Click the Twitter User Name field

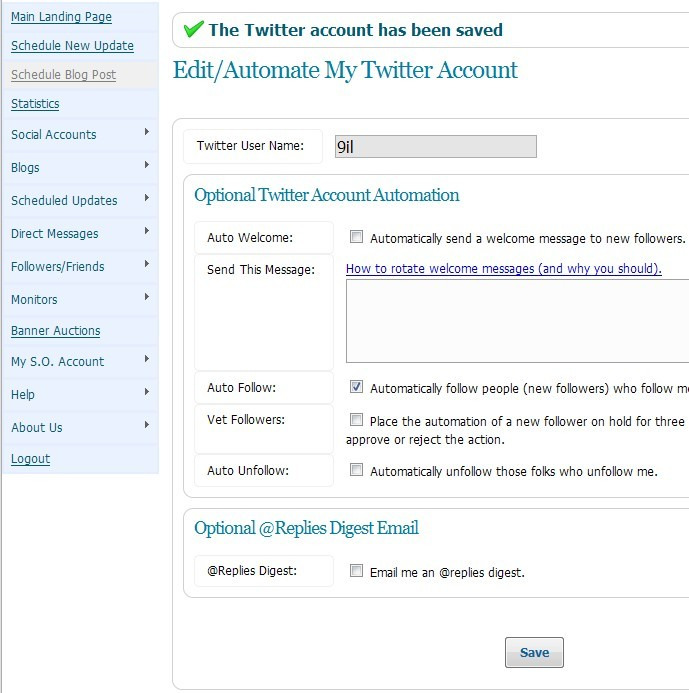click(x=436, y=146)
